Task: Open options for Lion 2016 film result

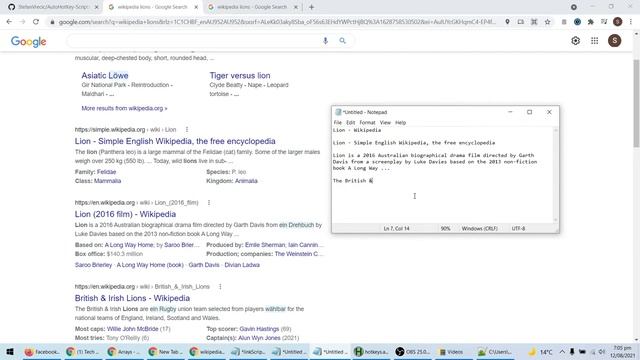Action: (x=209, y=202)
